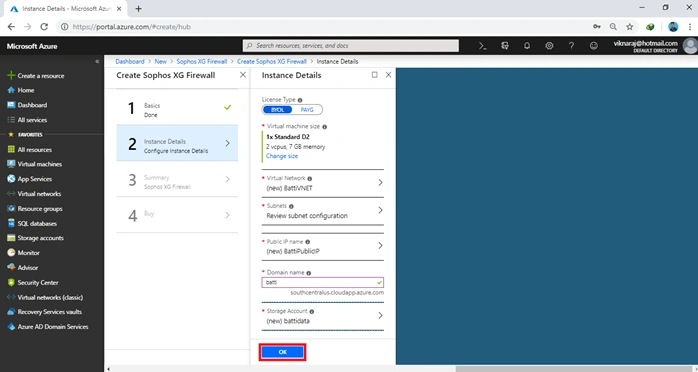Open All resources in favorites
This screenshot has width=698, height=372.
[29, 150]
